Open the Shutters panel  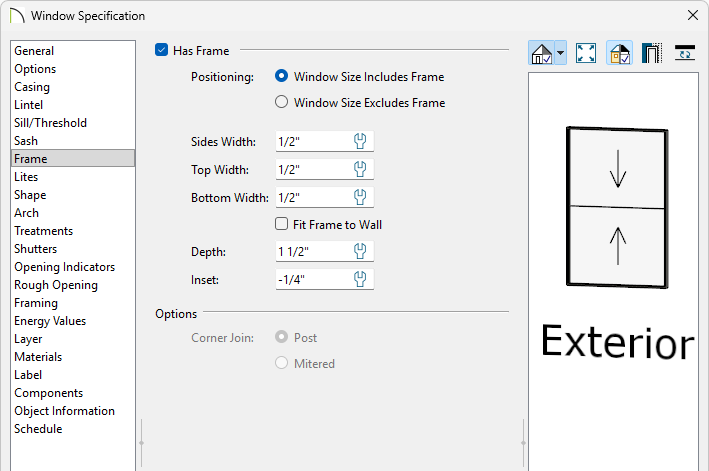tap(73, 249)
